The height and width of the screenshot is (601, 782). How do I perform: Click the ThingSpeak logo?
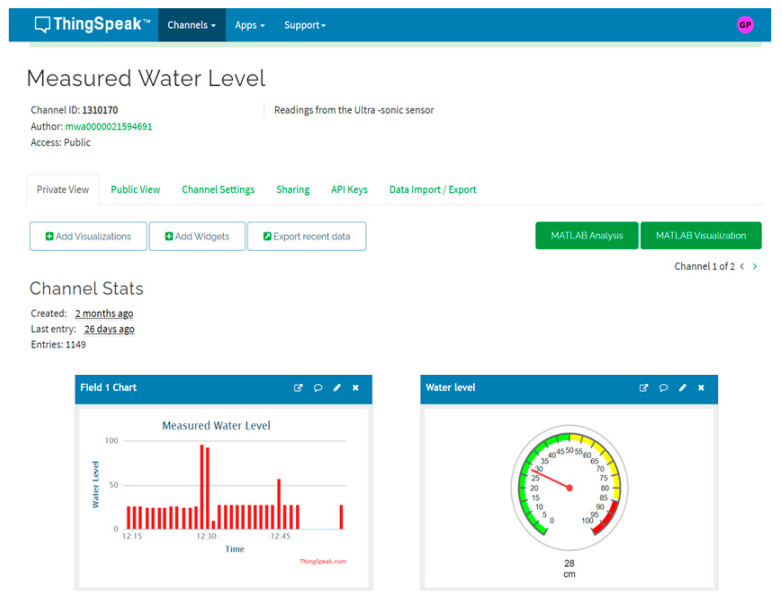(x=92, y=25)
